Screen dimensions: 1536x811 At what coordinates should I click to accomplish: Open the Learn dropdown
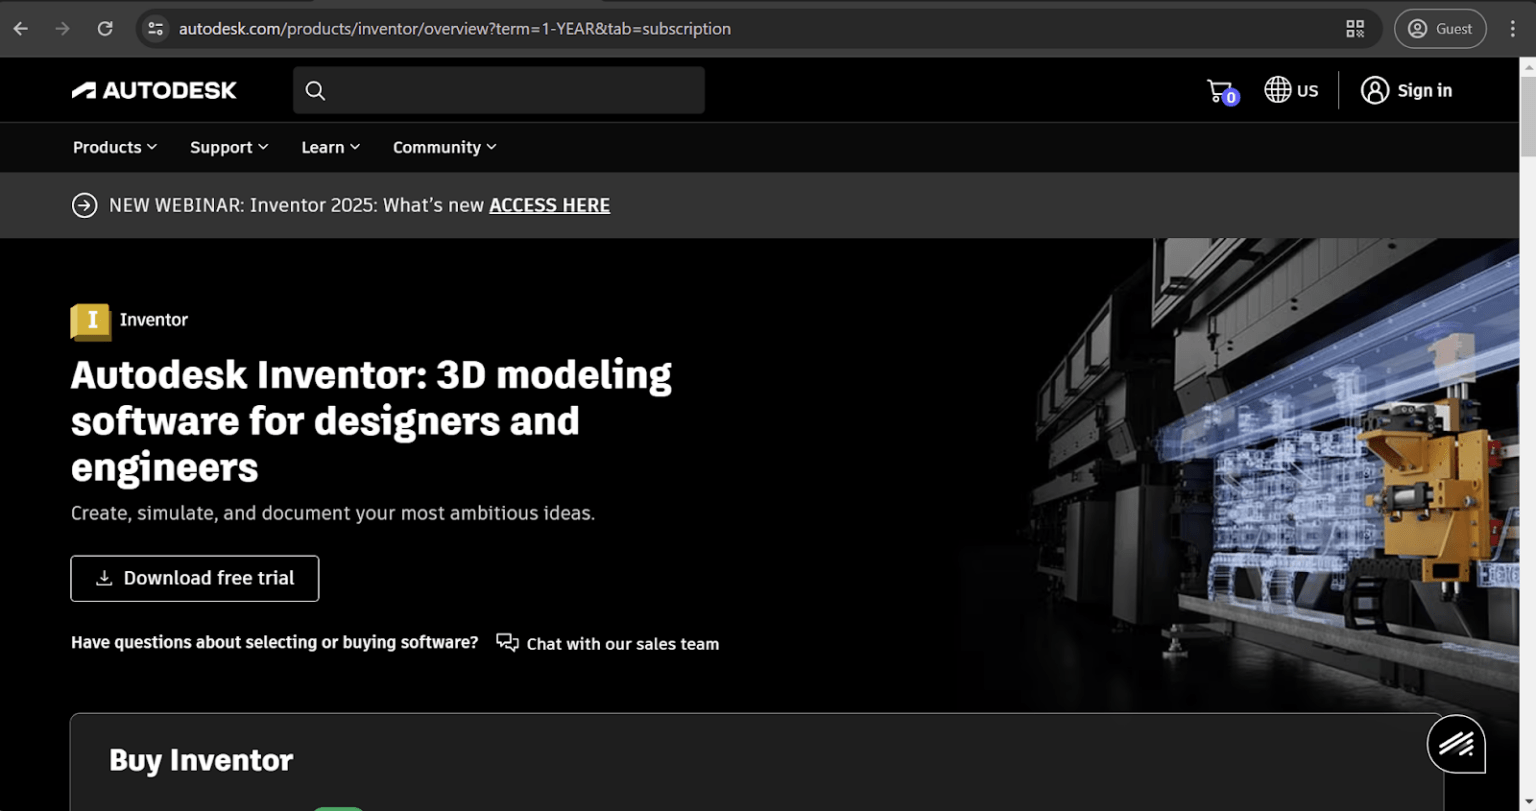click(x=330, y=147)
